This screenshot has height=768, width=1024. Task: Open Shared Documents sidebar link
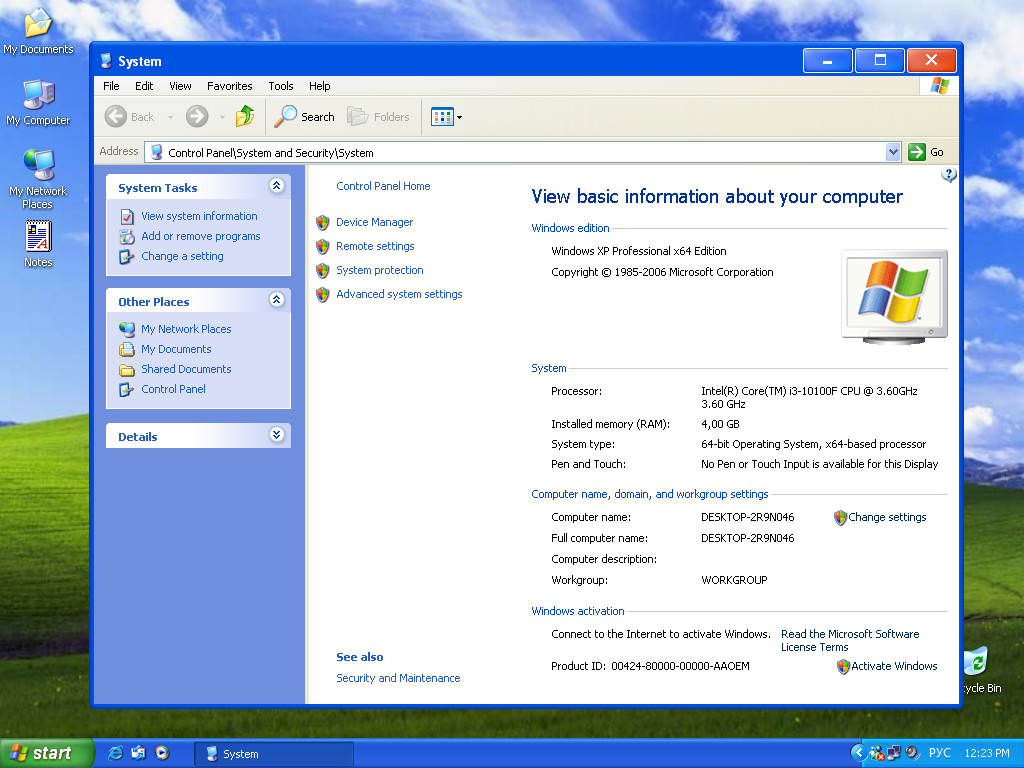pyautogui.click(x=186, y=369)
